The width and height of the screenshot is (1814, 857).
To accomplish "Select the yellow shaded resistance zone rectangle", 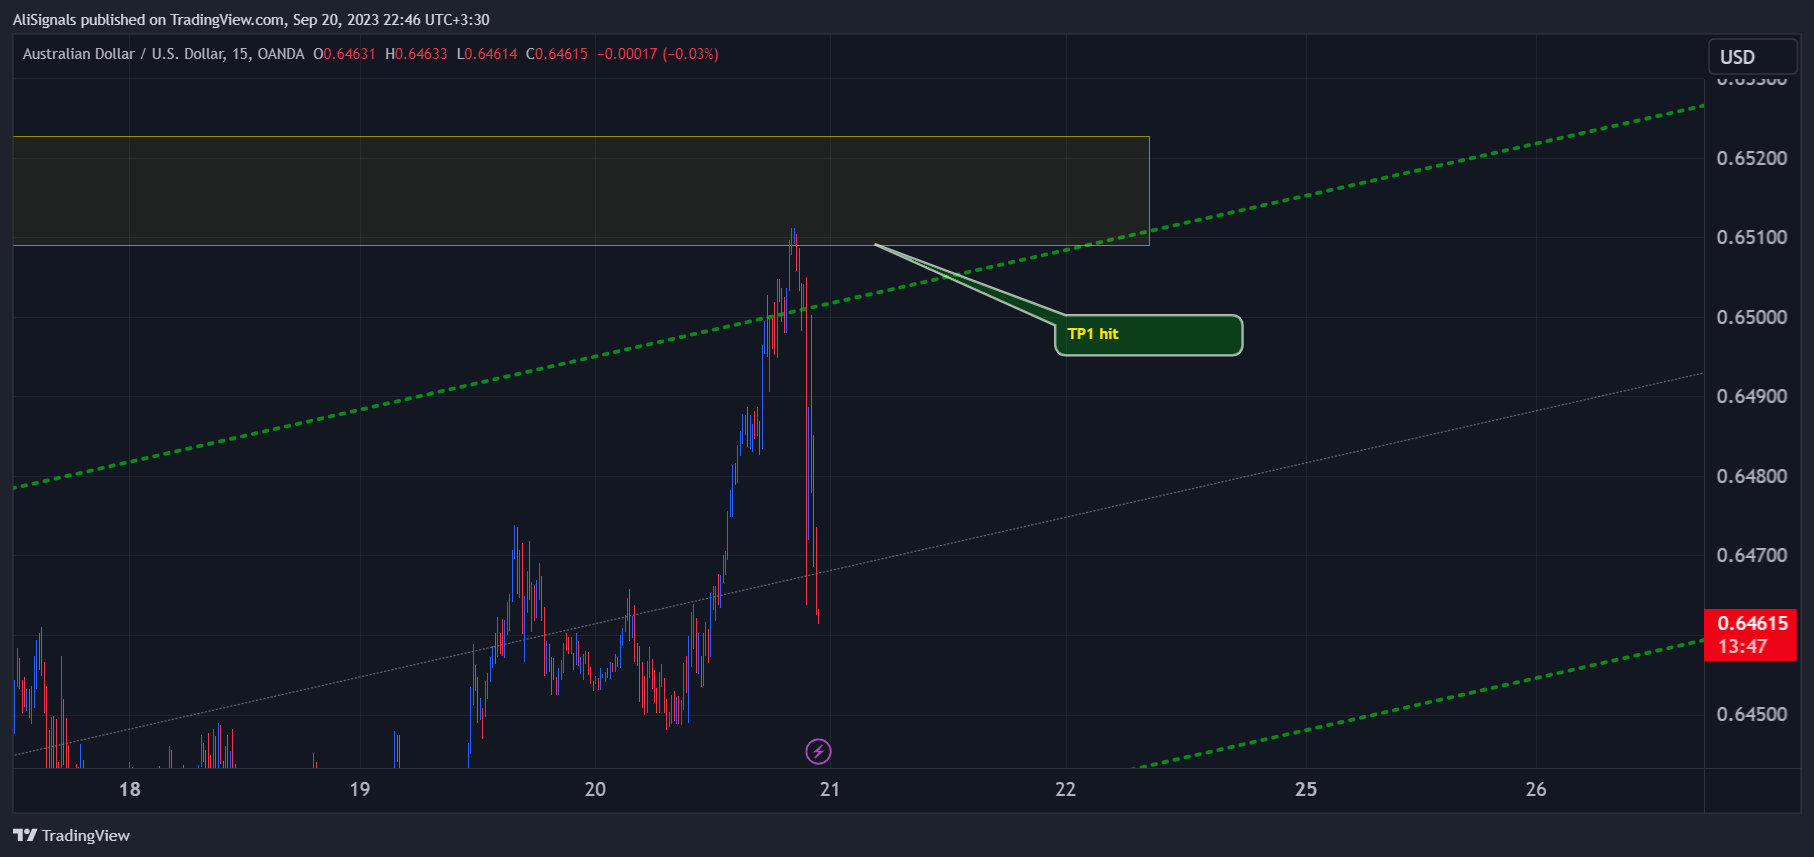I will point(581,191).
